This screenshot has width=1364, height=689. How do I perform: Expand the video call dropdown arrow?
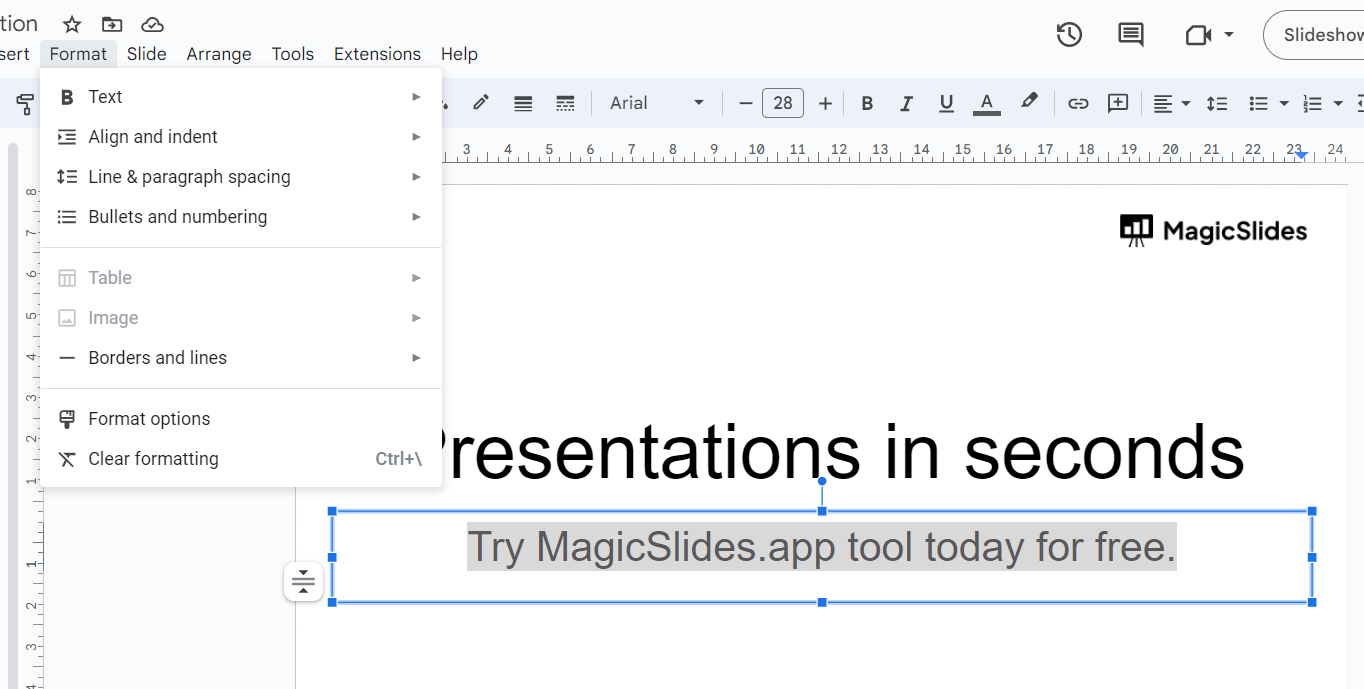pos(1229,35)
